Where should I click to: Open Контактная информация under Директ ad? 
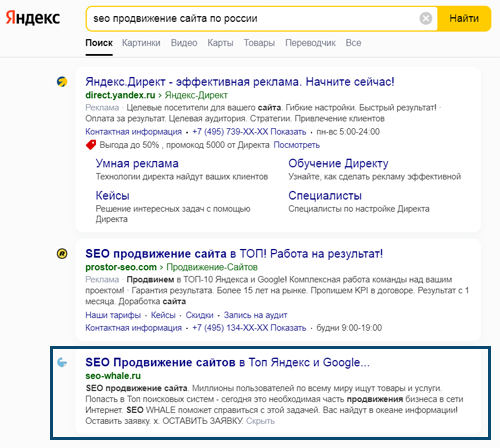[133, 132]
